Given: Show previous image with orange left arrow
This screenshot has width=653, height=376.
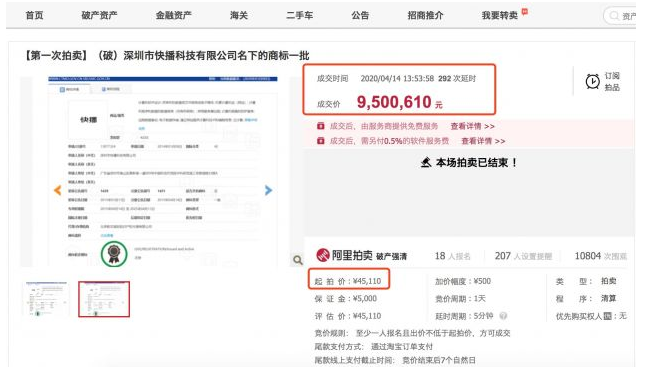Looking at the screenshot, I should pyautogui.click(x=57, y=190).
